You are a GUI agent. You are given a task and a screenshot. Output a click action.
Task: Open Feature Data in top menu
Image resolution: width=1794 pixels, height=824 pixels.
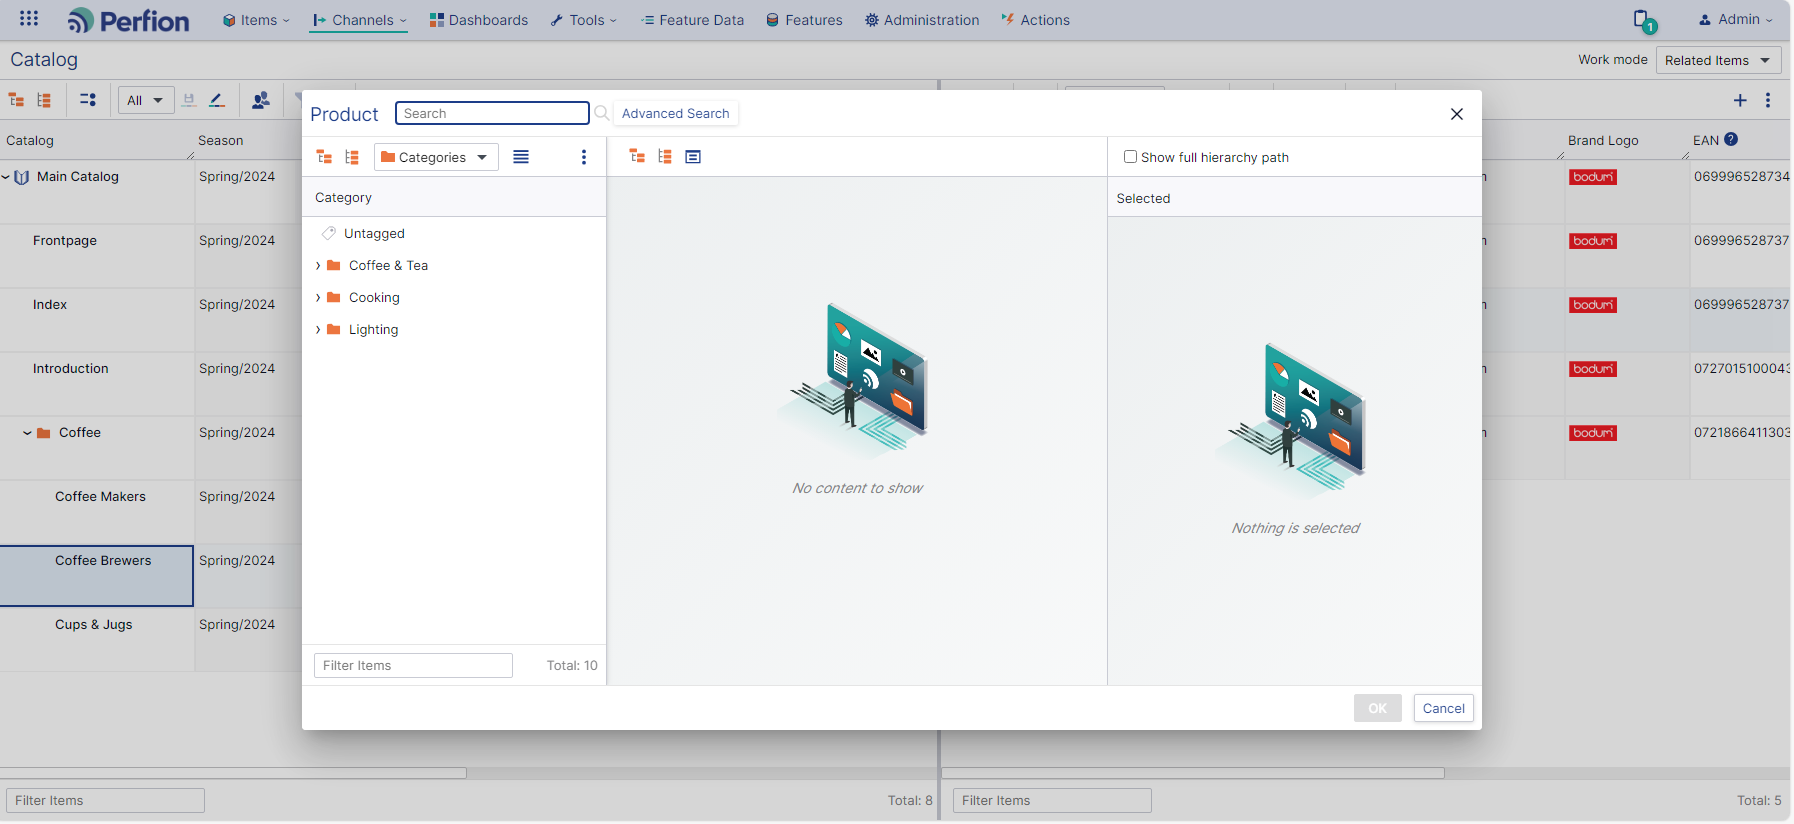[692, 20]
